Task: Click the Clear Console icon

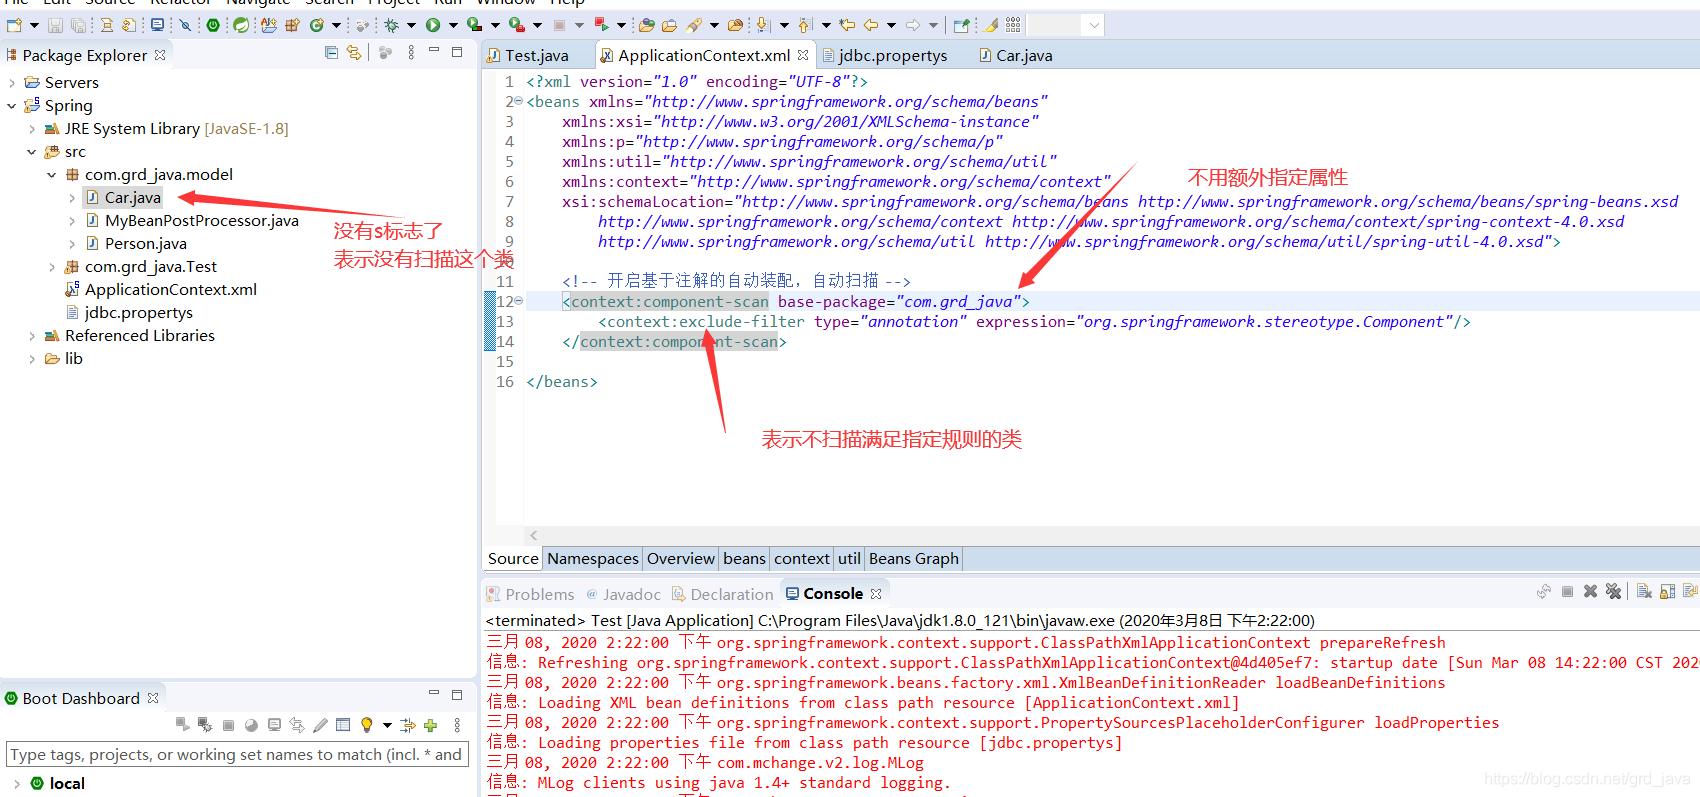Action: coord(1644,592)
